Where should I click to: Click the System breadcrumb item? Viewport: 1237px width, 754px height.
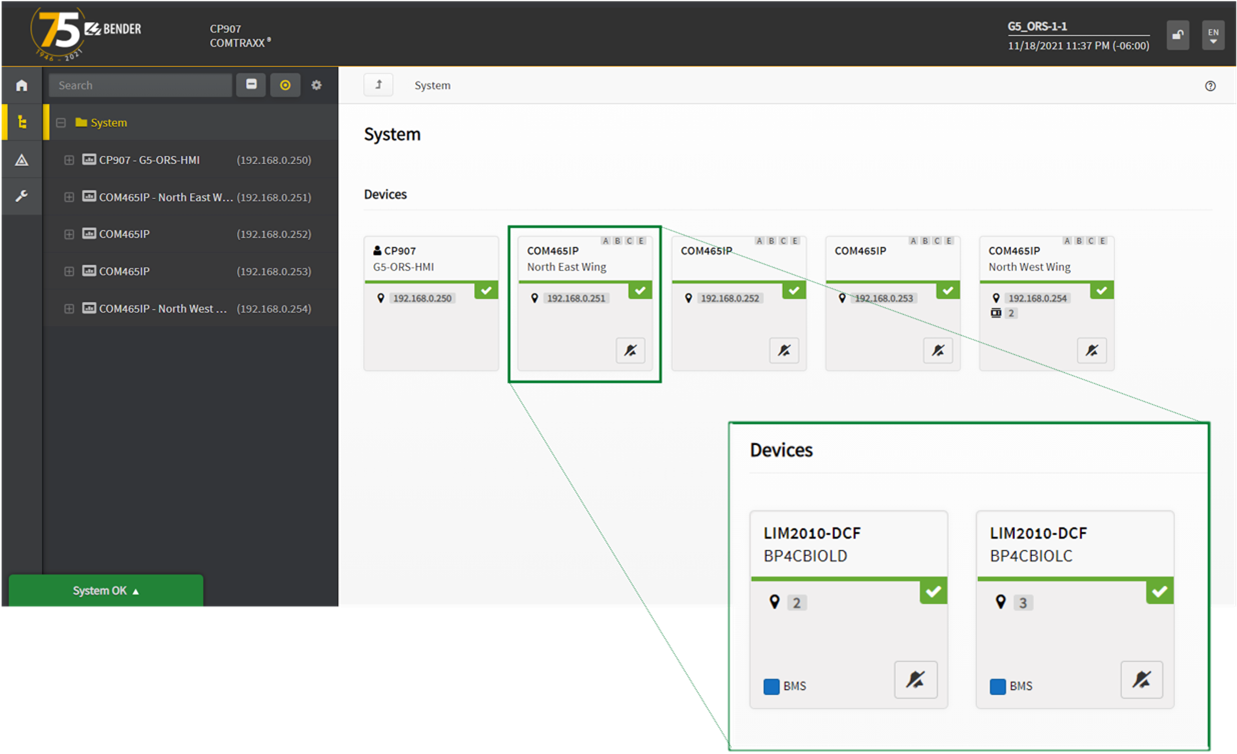432,86
